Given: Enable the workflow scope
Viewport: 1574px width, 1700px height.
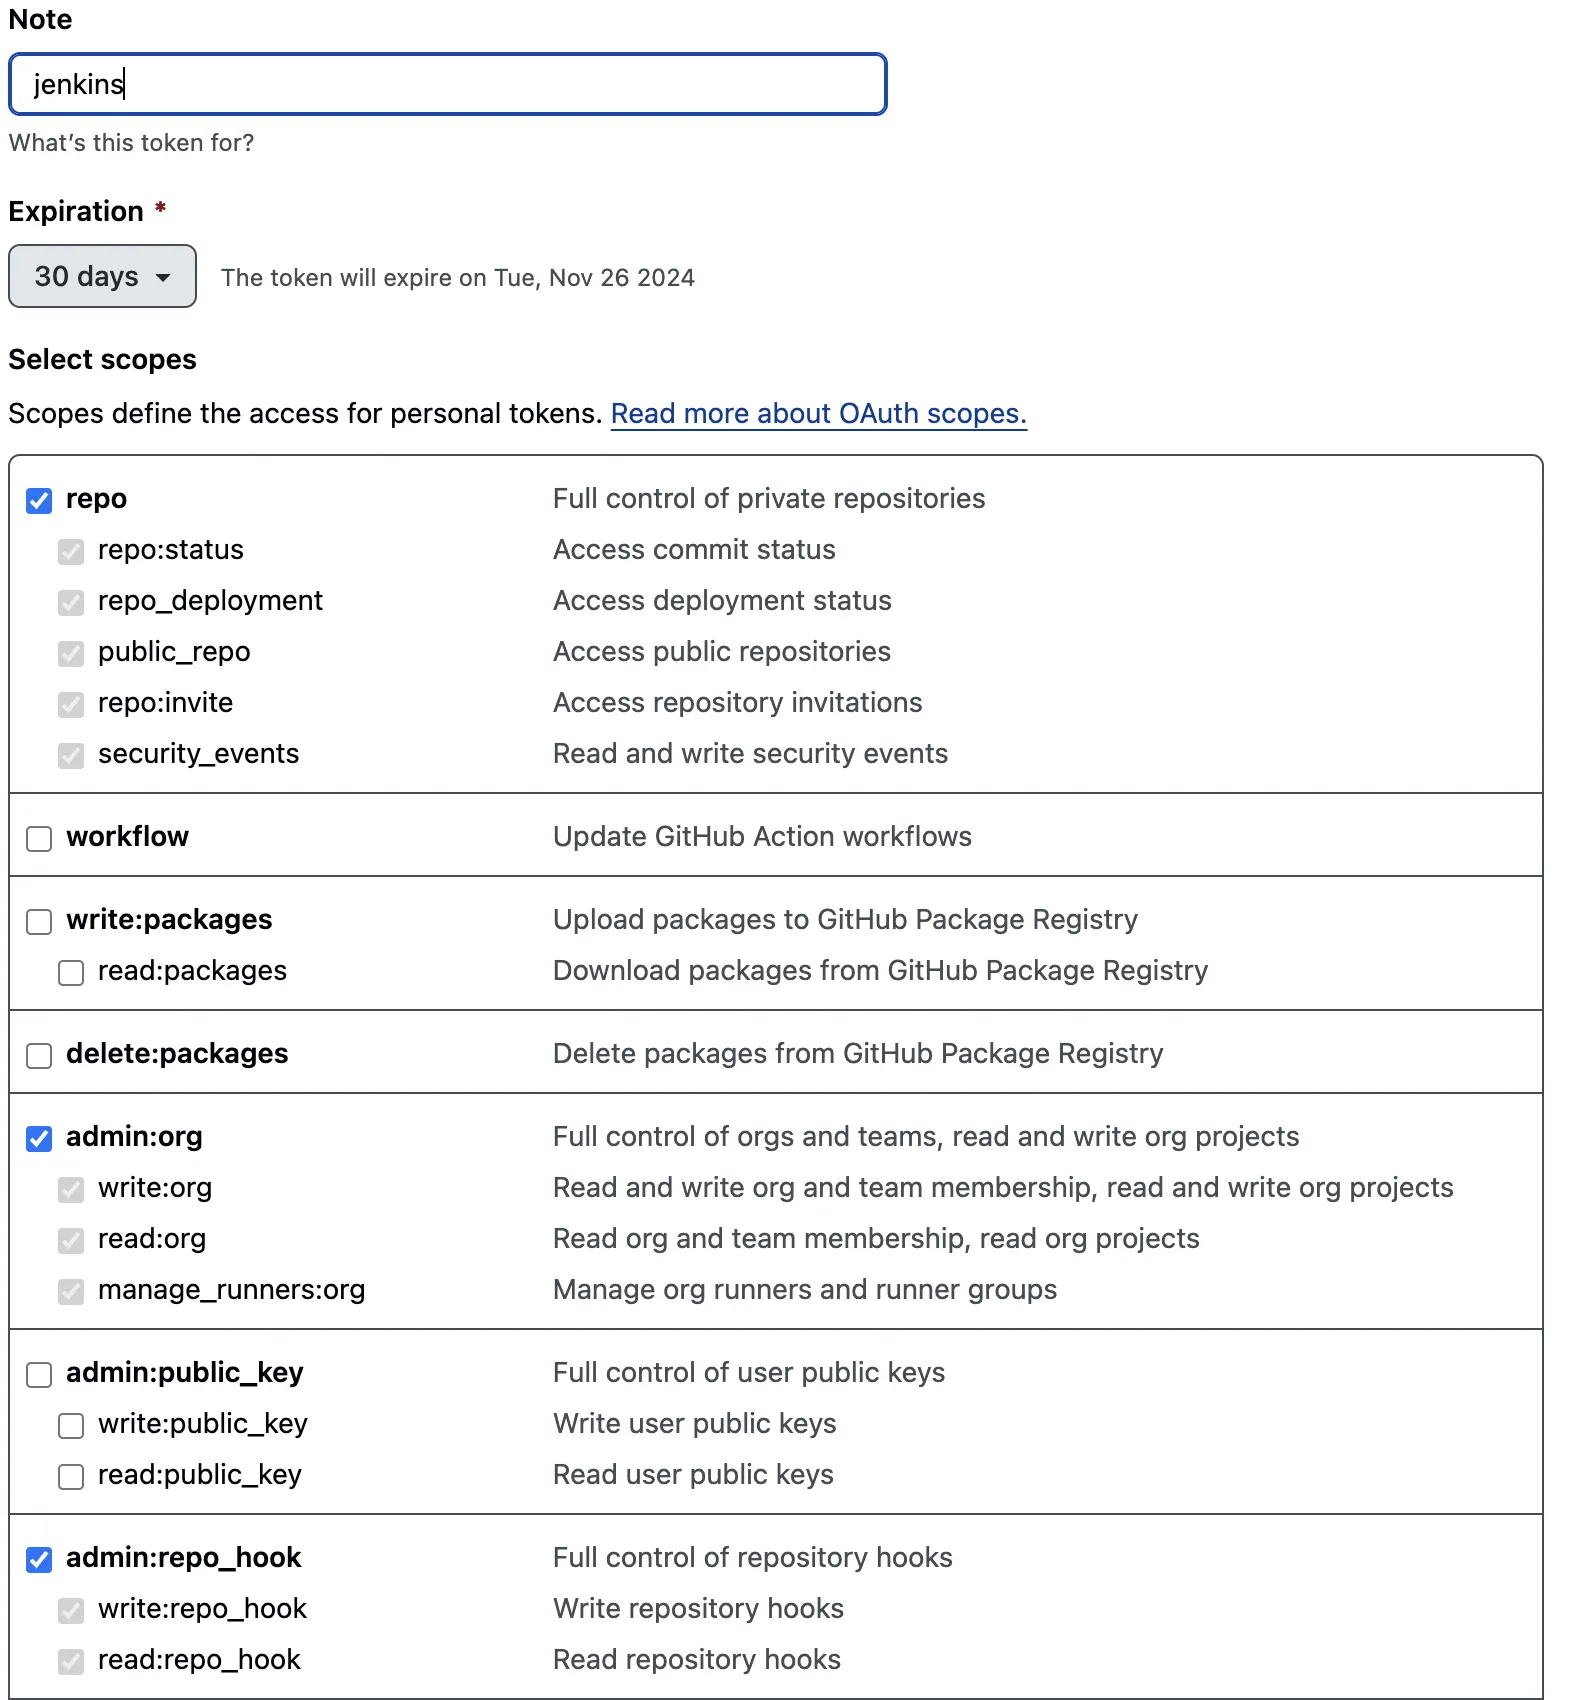Looking at the screenshot, I should tap(38, 839).
